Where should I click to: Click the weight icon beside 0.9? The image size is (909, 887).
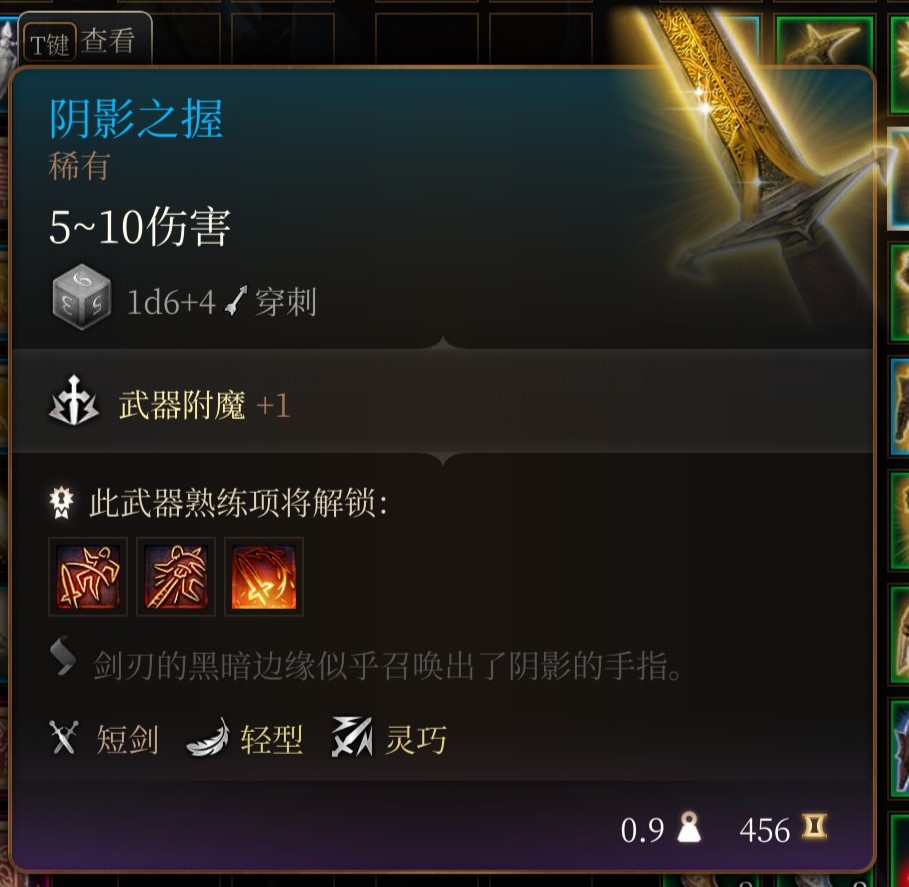pos(689,827)
